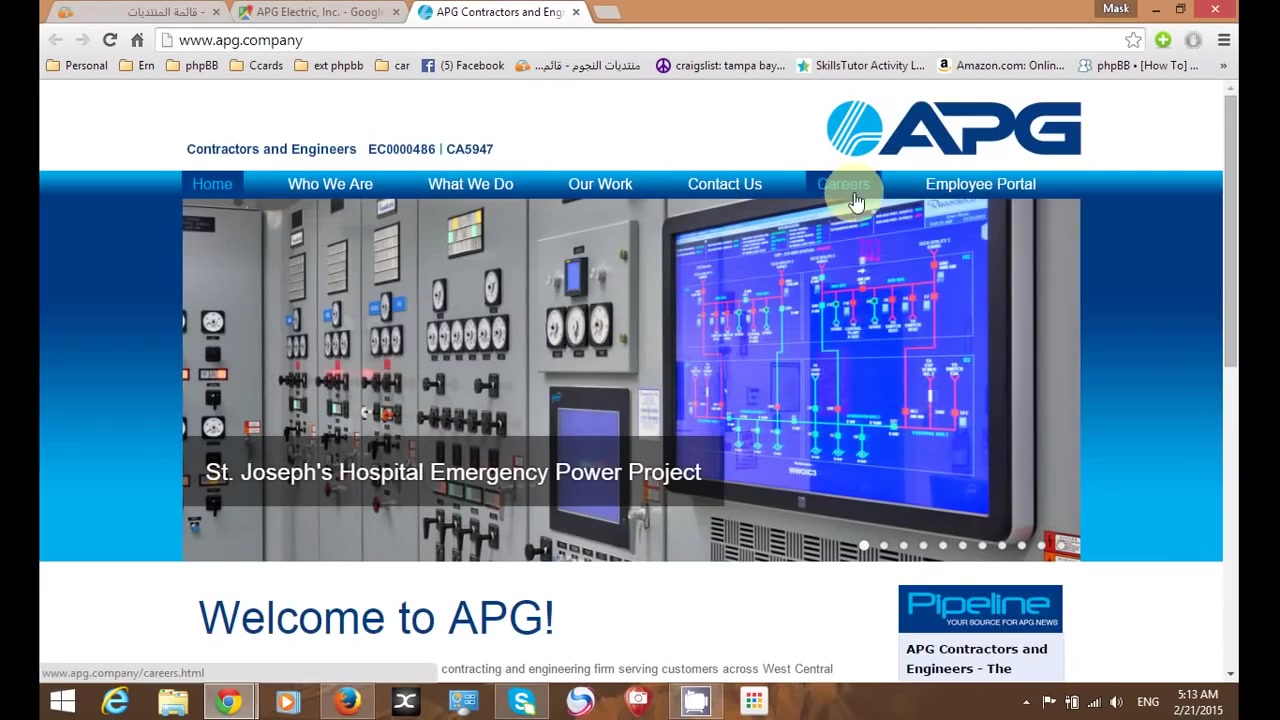Open the Our Work menu item
The width and height of the screenshot is (1280, 720).
[x=600, y=184]
